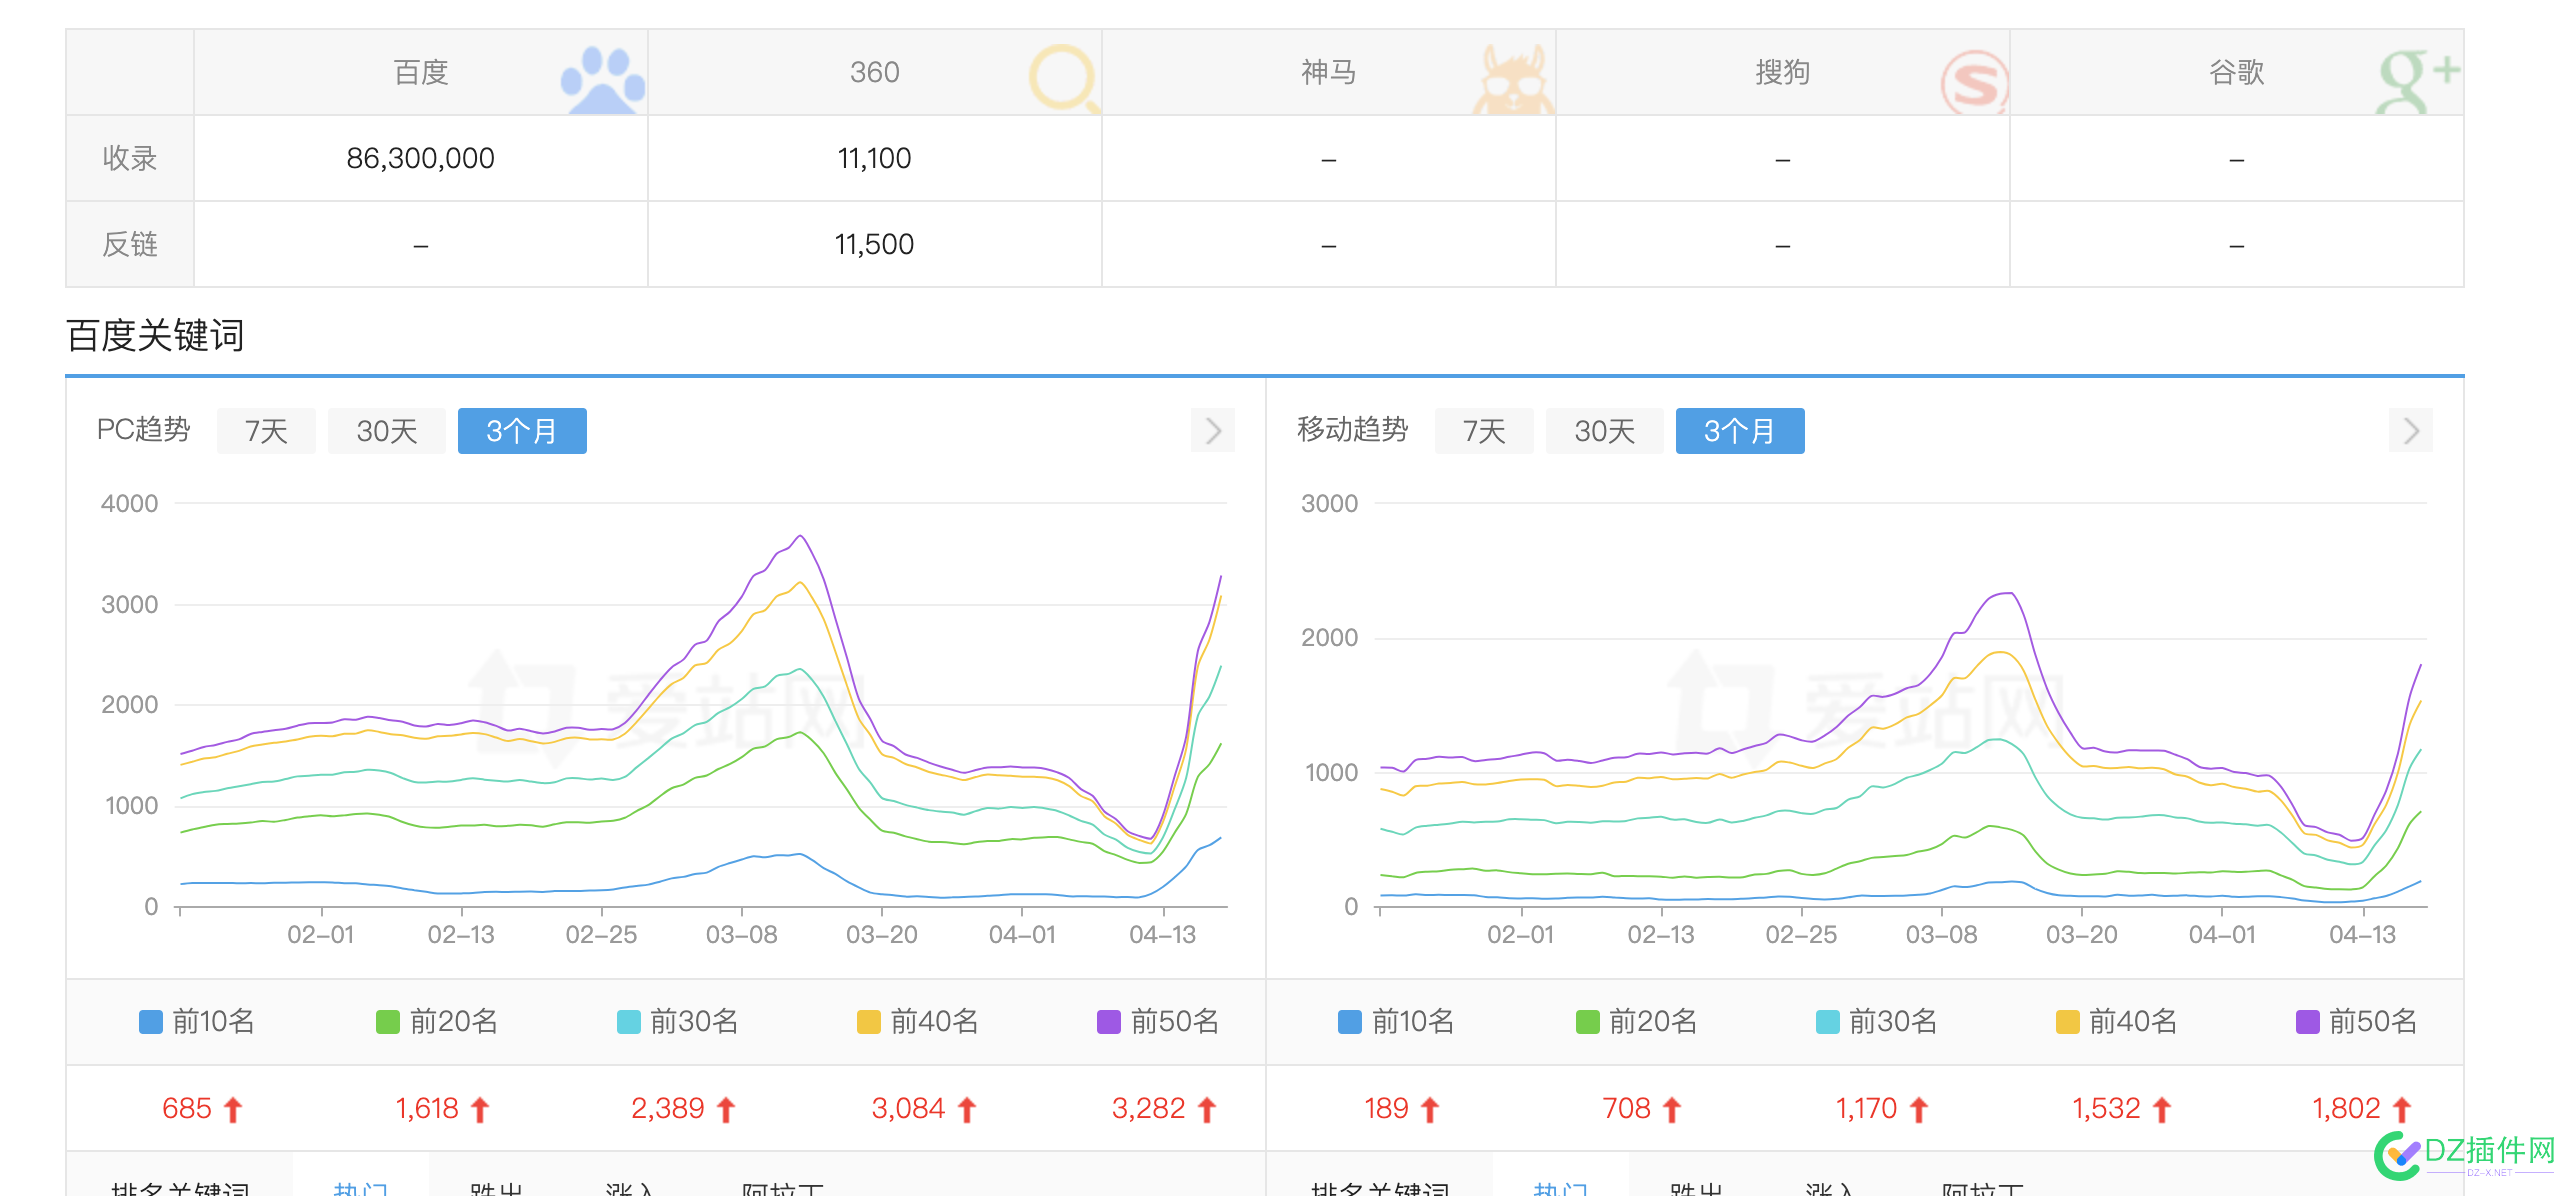Click red up arrow beside PC value 3,282
The height and width of the screenshot is (1196, 2574).
coord(1207,1109)
